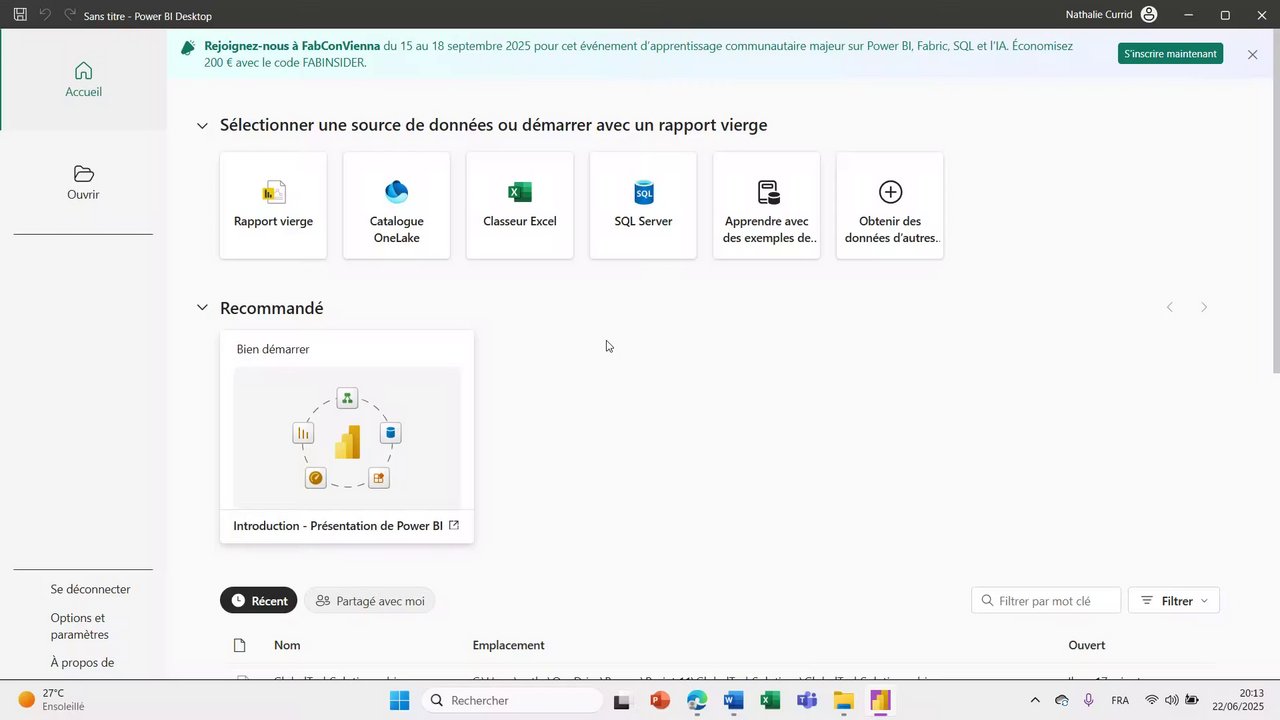Click the FabConVienna megaphone banner icon
Screen dimensions: 1280x720
188,47
